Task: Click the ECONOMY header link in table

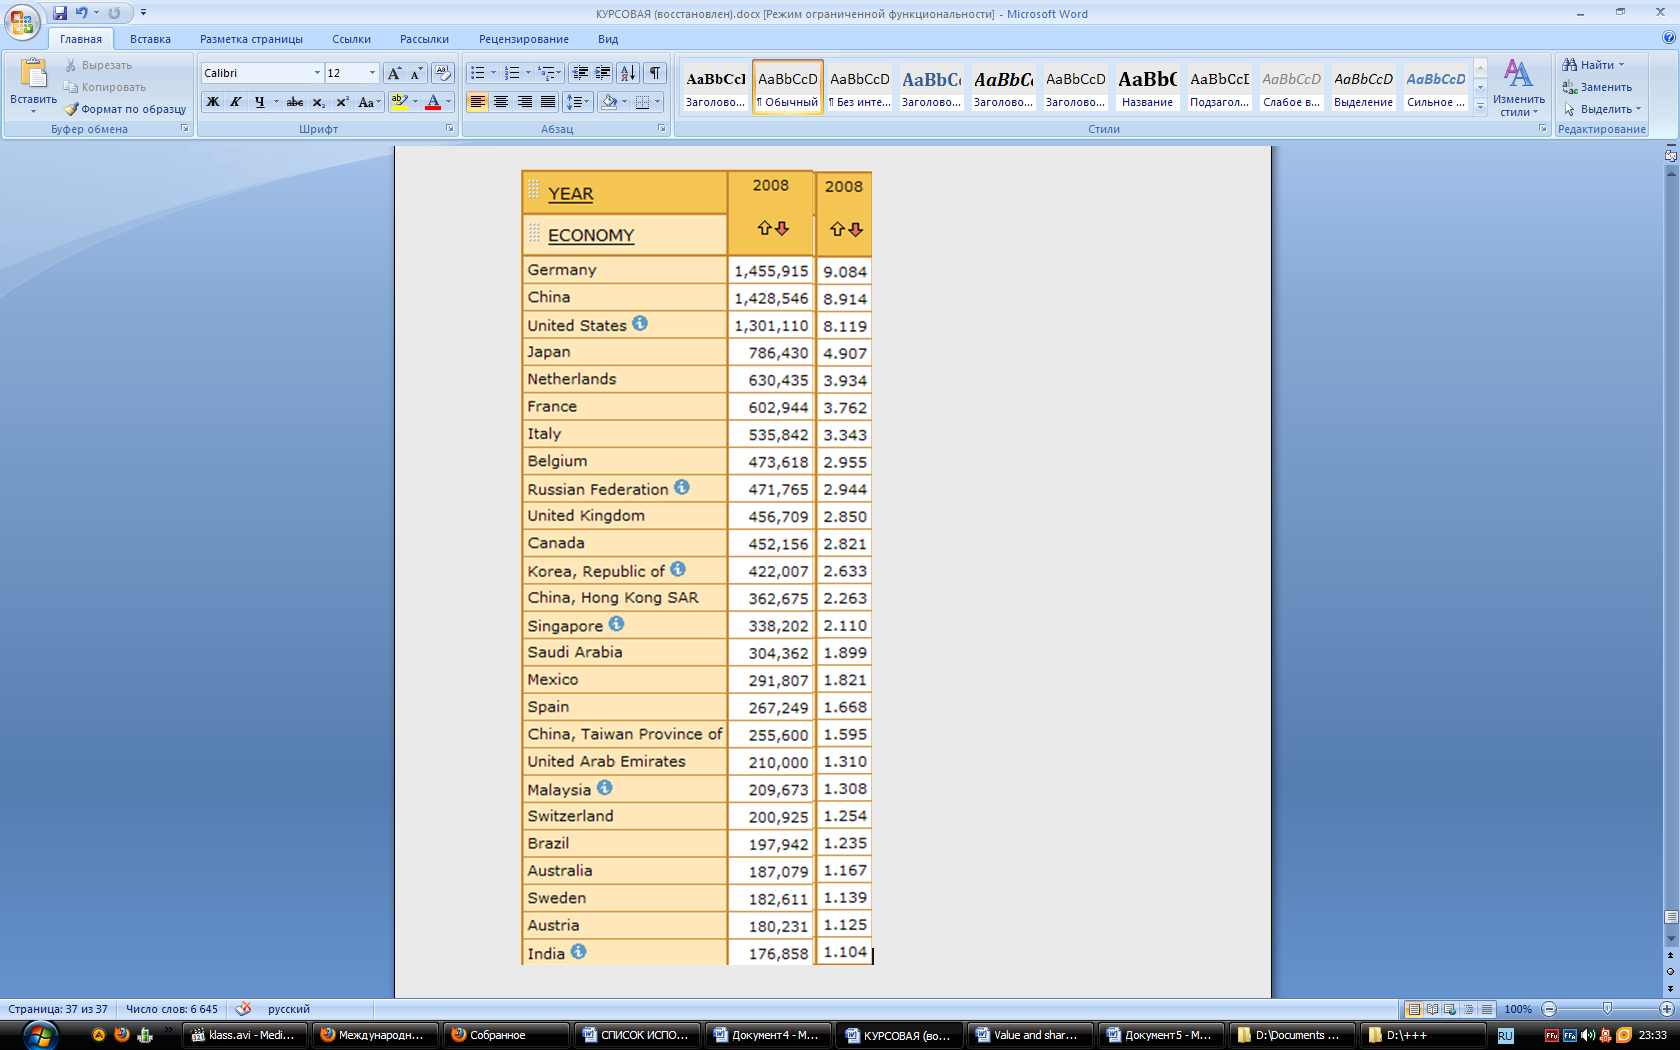Action: 590,235
